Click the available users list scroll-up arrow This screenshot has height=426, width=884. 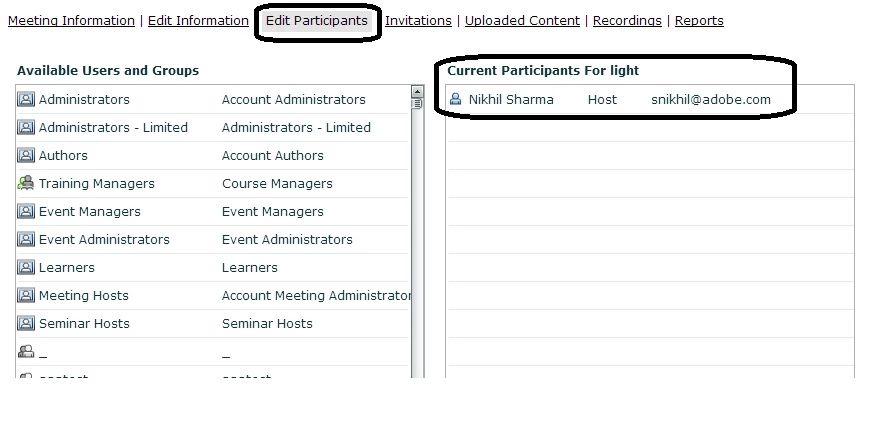tap(417, 91)
